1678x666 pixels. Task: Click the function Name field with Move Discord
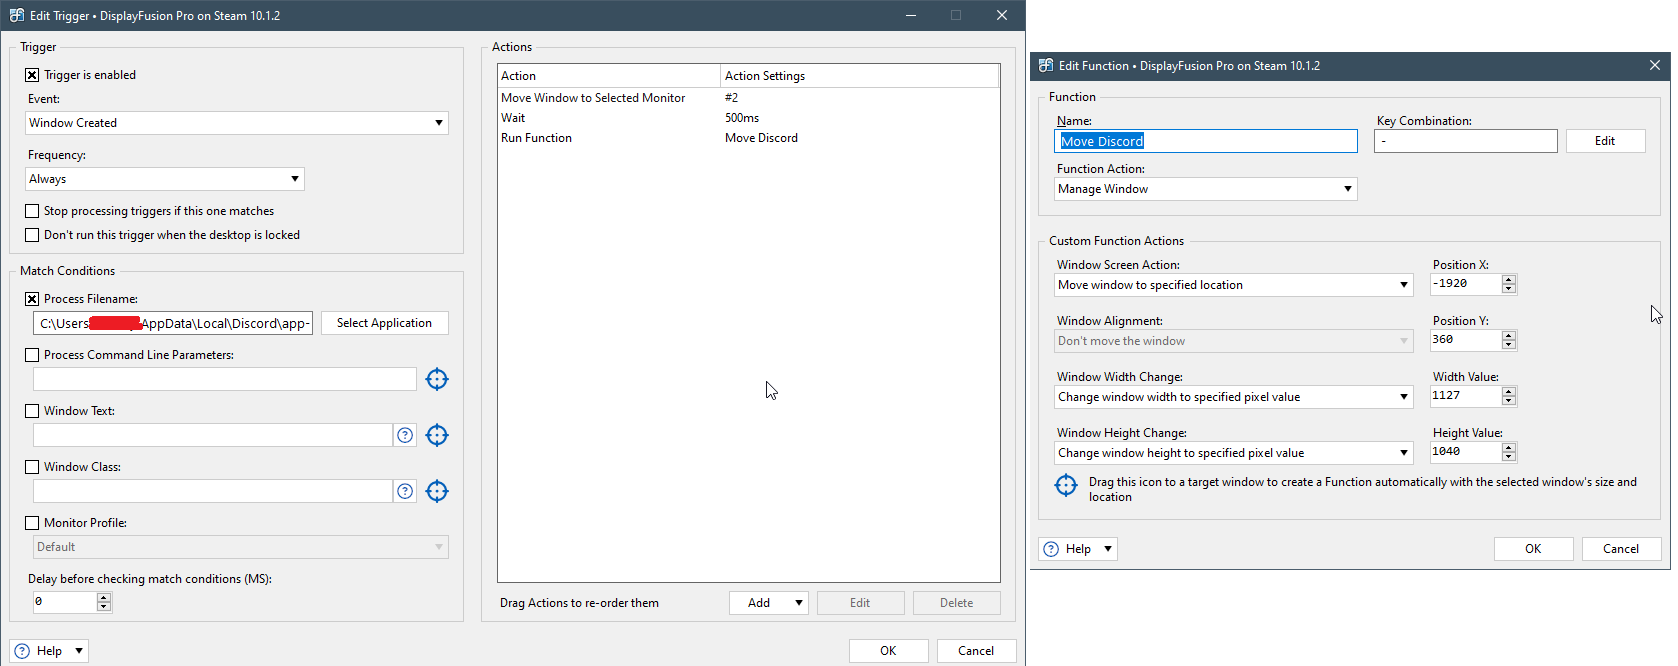1206,141
